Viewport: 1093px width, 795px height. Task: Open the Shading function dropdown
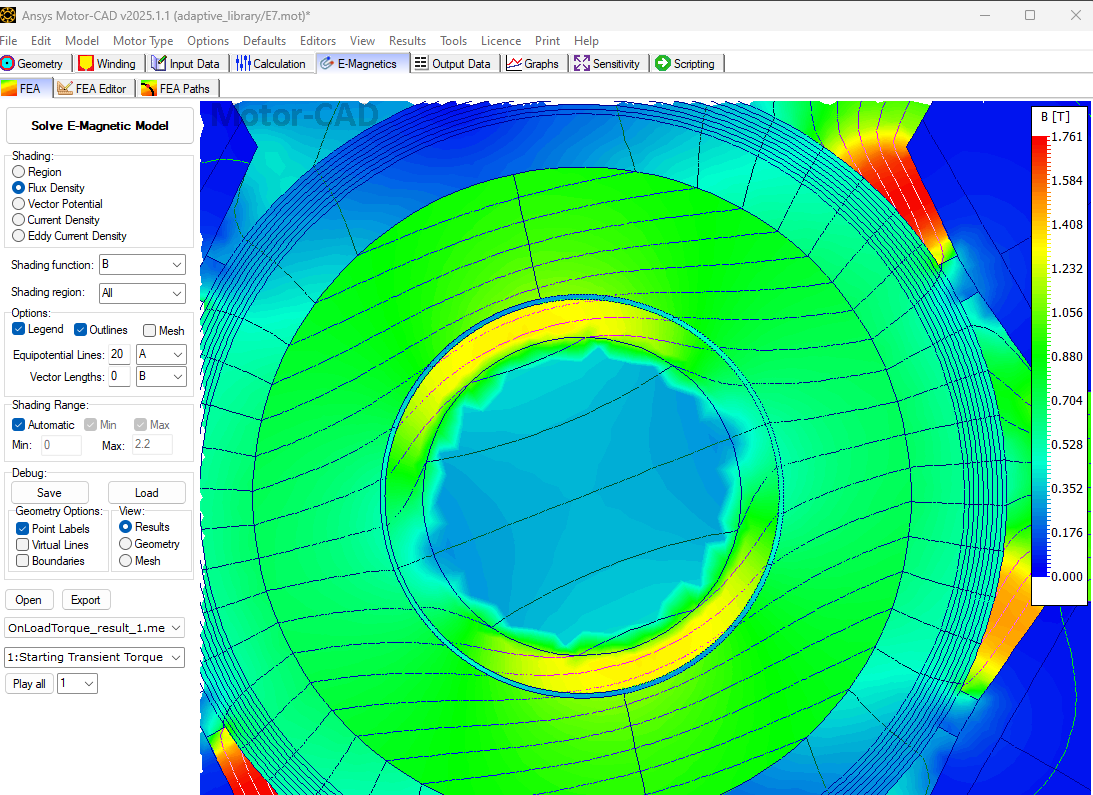point(142,265)
